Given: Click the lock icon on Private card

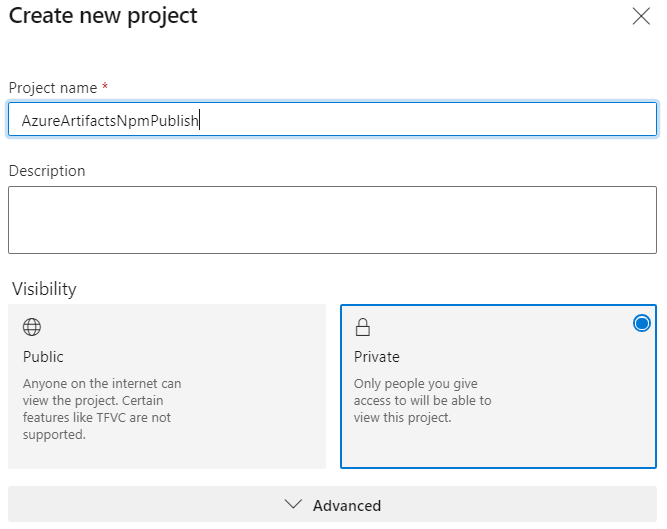Looking at the screenshot, I should [x=363, y=327].
